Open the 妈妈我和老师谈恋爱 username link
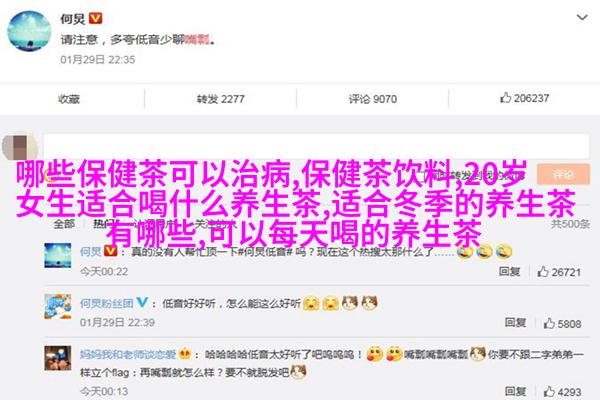 point(128,354)
